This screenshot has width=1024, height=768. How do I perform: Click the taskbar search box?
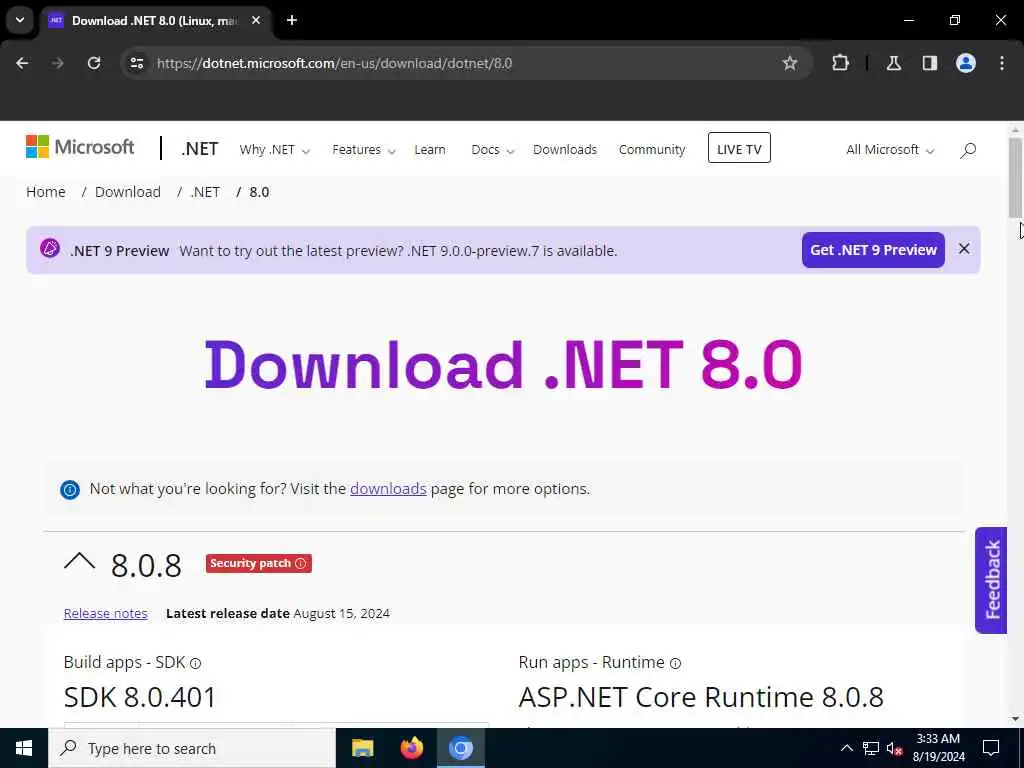click(x=191, y=748)
